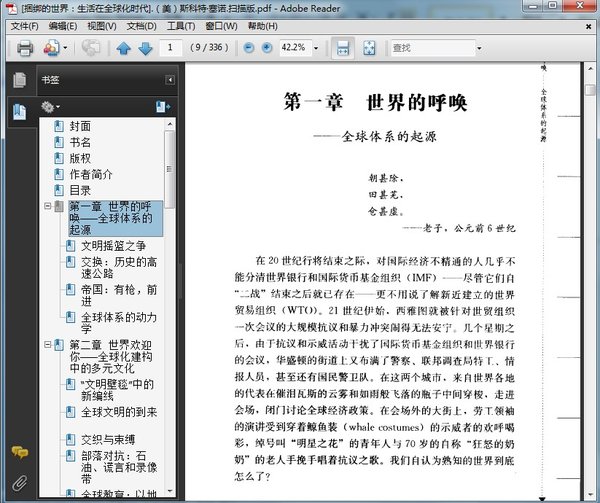Select the 目录 bookmark

pos(80,190)
